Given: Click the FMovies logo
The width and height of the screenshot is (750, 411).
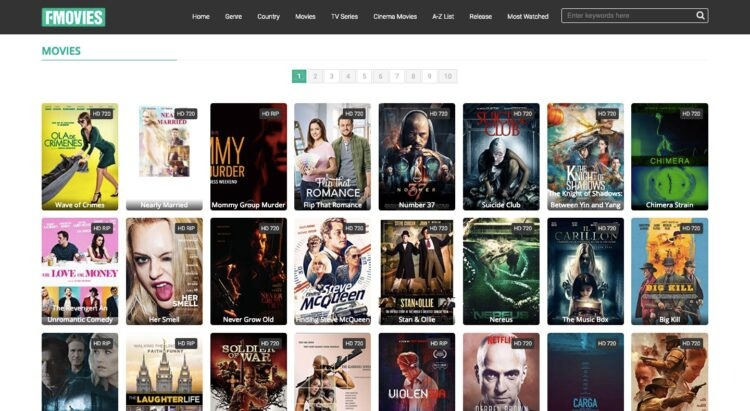Looking at the screenshot, I should (x=73, y=17).
